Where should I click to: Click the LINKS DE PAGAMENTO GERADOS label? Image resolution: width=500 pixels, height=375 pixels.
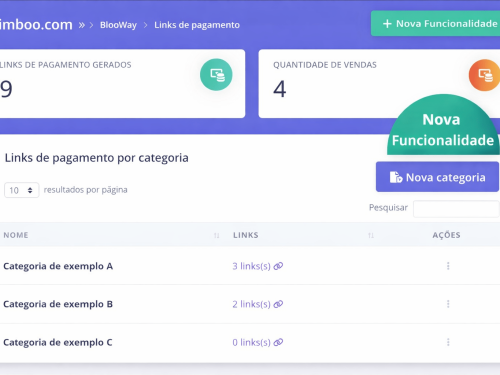[x=66, y=65]
